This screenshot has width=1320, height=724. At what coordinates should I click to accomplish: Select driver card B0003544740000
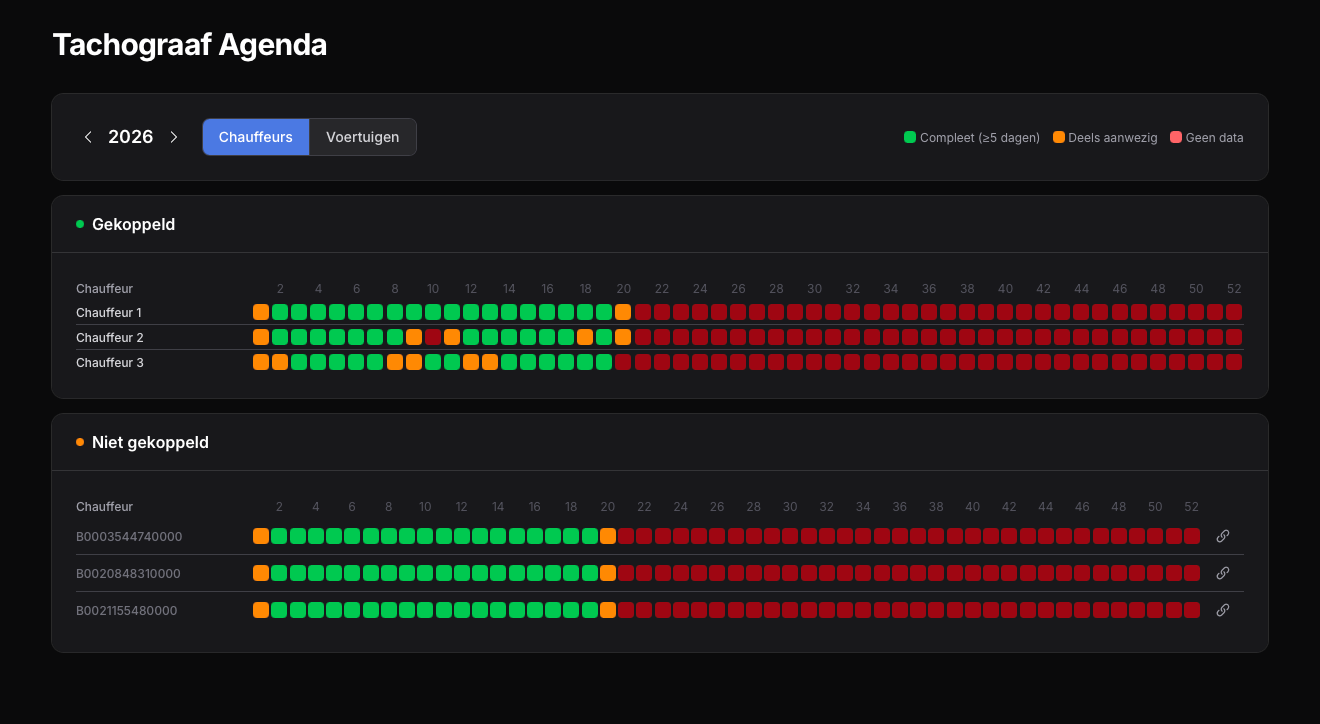pos(129,537)
